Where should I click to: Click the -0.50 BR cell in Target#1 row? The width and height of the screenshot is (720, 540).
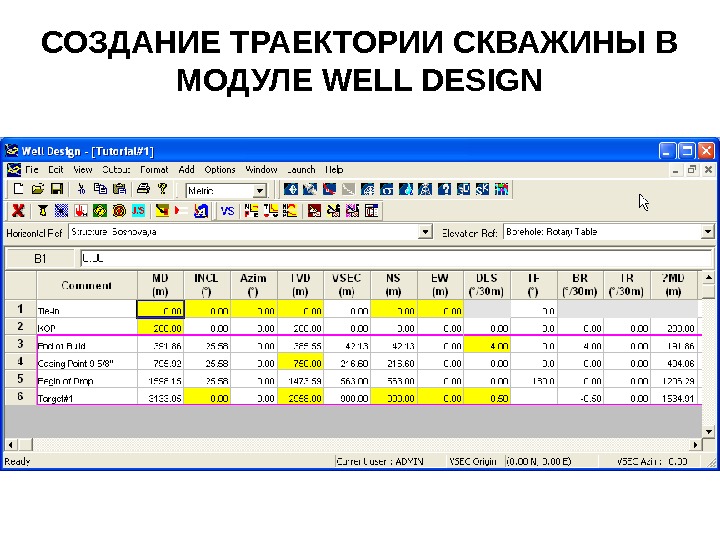pyautogui.click(x=580, y=397)
